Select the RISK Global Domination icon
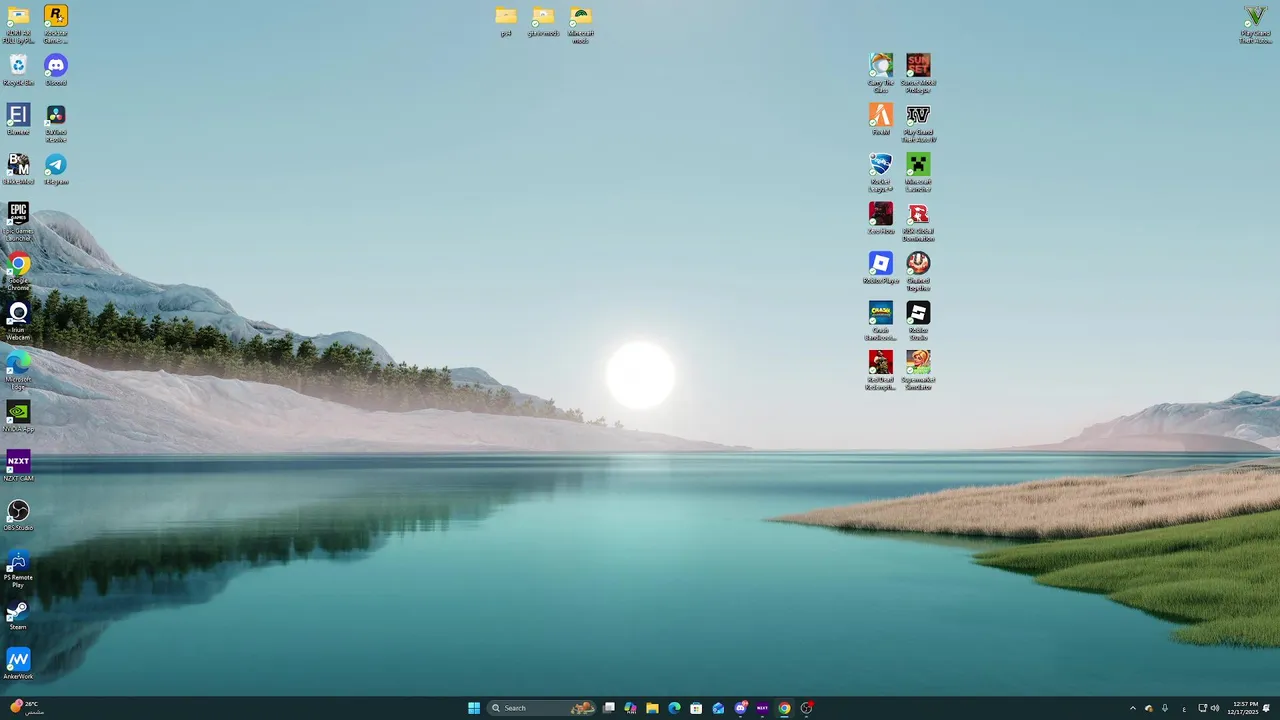The image size is (1280, 720). click(918, 222)
